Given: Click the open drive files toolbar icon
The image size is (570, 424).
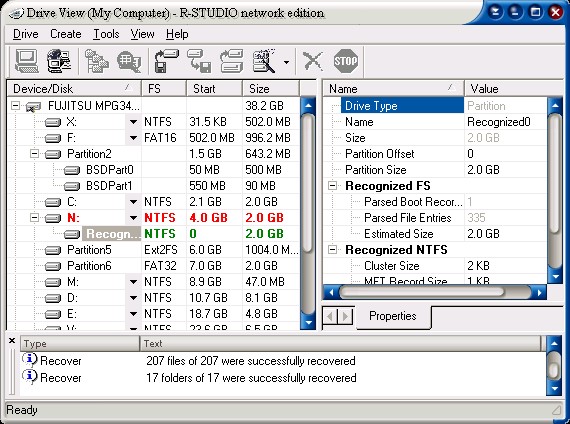Looking at the screenshot, I should click(97, 61).
